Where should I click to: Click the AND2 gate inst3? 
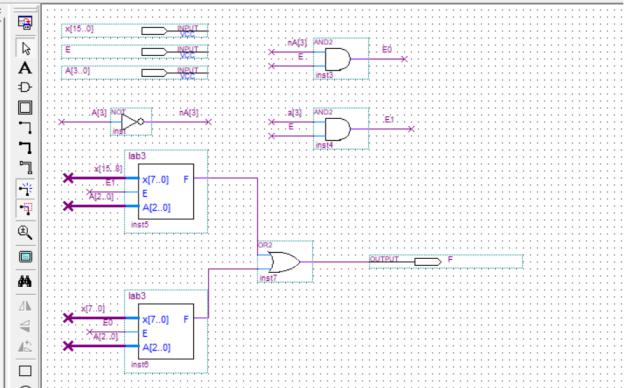341,59
